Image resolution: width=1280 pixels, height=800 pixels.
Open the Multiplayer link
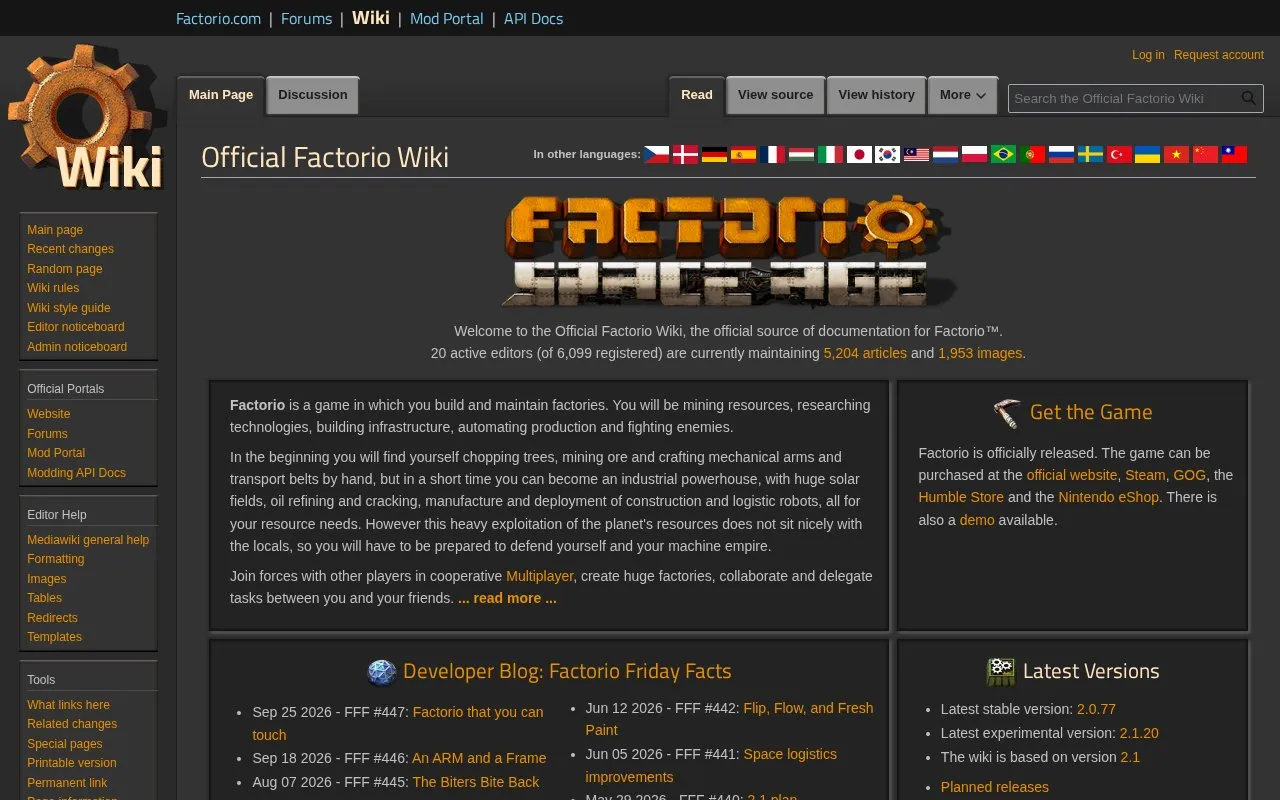point(540,576)
